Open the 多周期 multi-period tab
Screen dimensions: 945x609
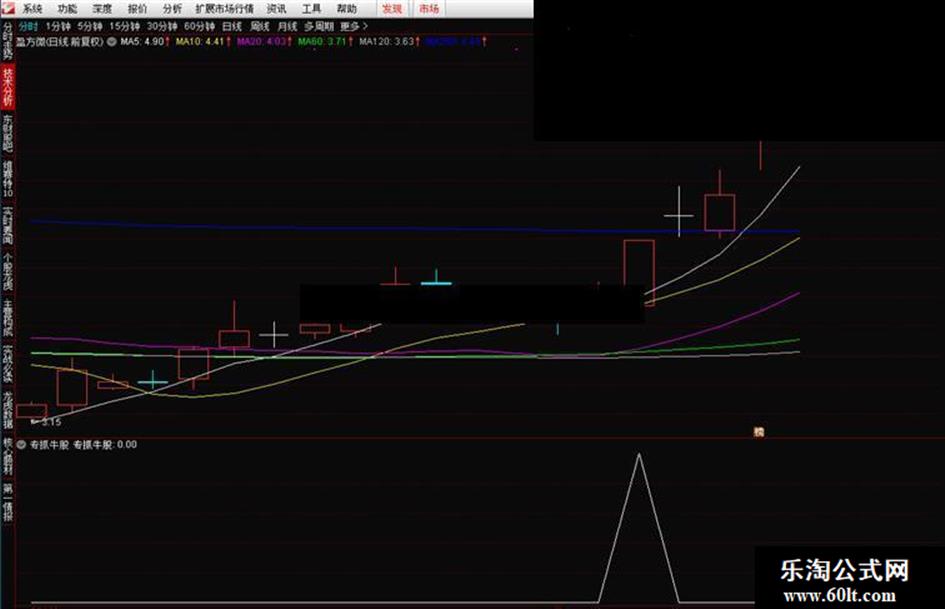click(x=319, y=27)
